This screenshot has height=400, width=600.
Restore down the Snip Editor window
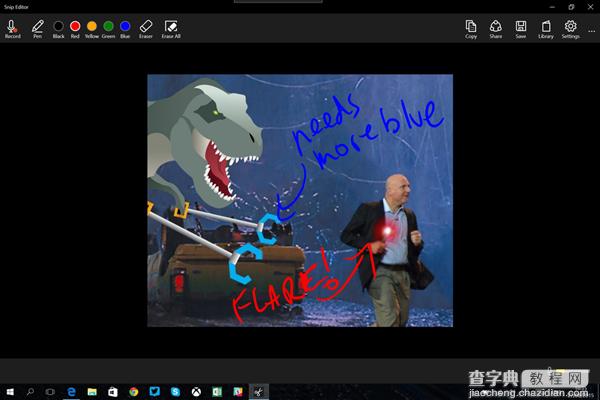(x=571, y=7)
